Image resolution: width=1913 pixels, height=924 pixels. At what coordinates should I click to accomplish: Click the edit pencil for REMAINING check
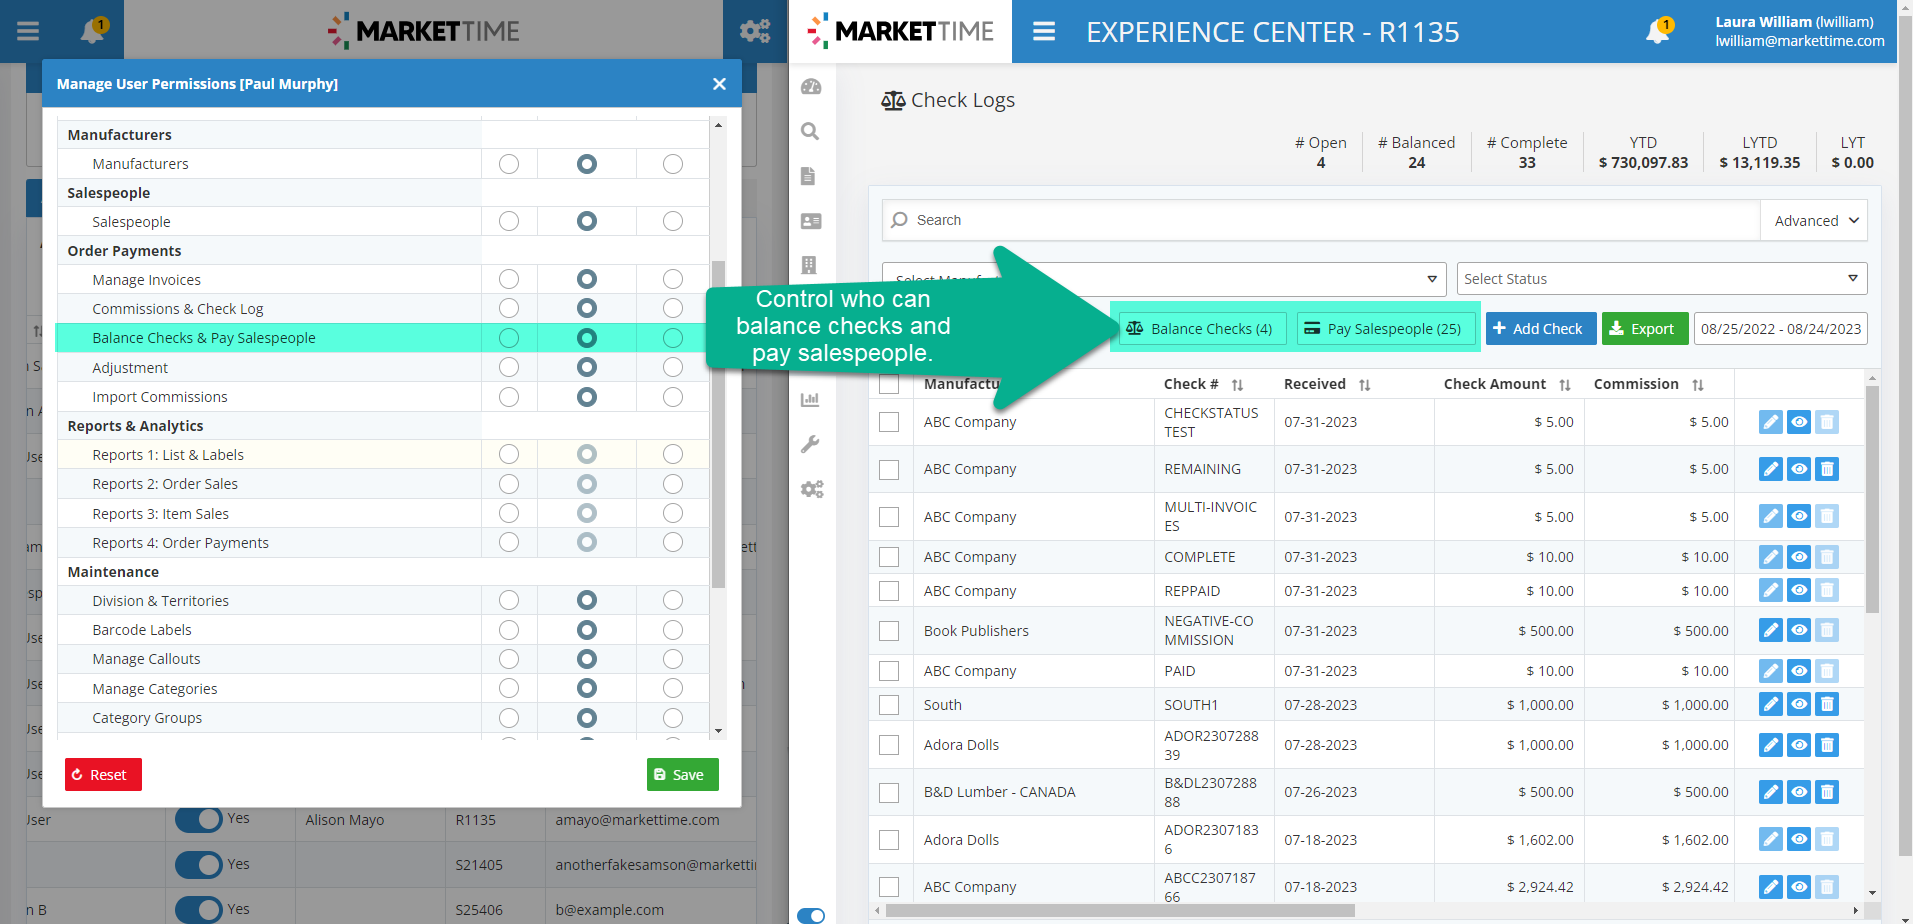point(1770,469)
